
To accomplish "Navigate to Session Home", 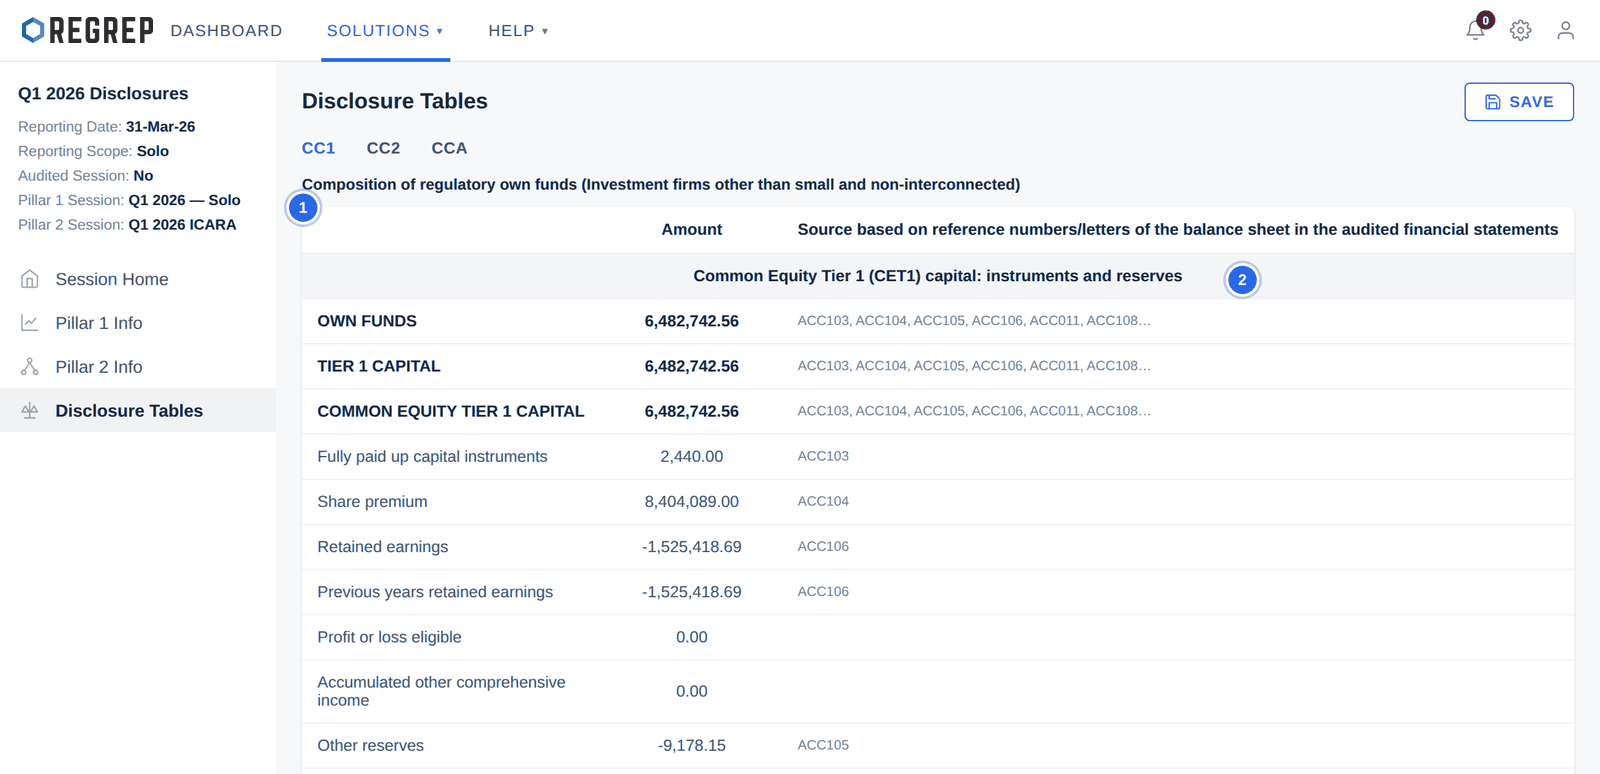I will coord(138,279).
